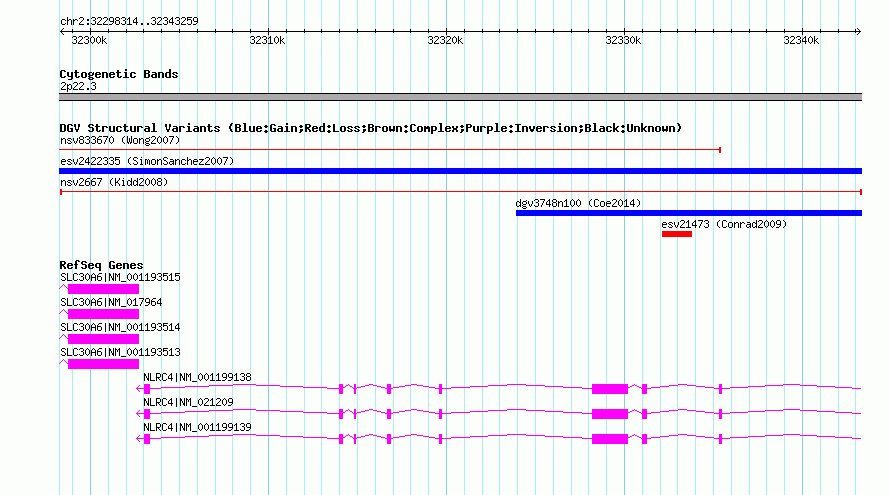Viewport: 890px width, 495px height.
Task: Select the SLC30A6 NM_017964 magenta exon block
Action: click(x=103, y=314)
